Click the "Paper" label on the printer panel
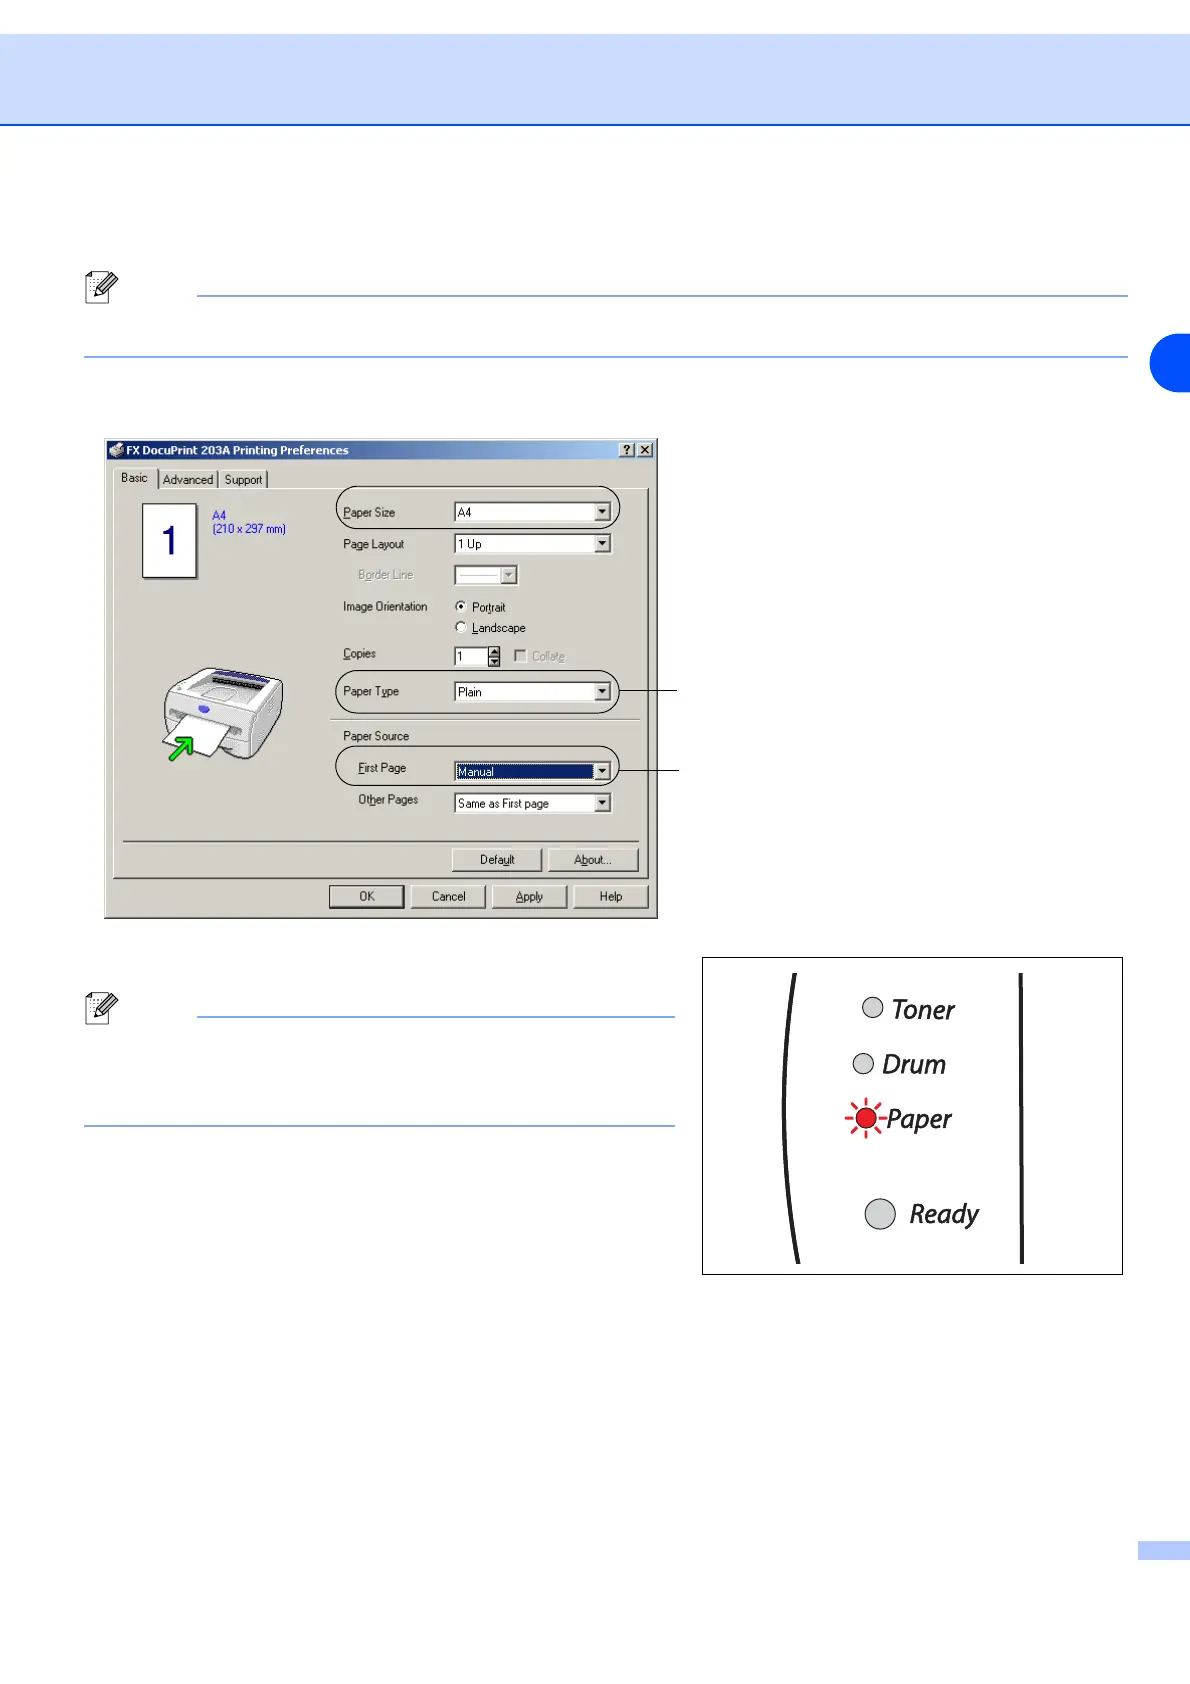 click(919, 1120)
